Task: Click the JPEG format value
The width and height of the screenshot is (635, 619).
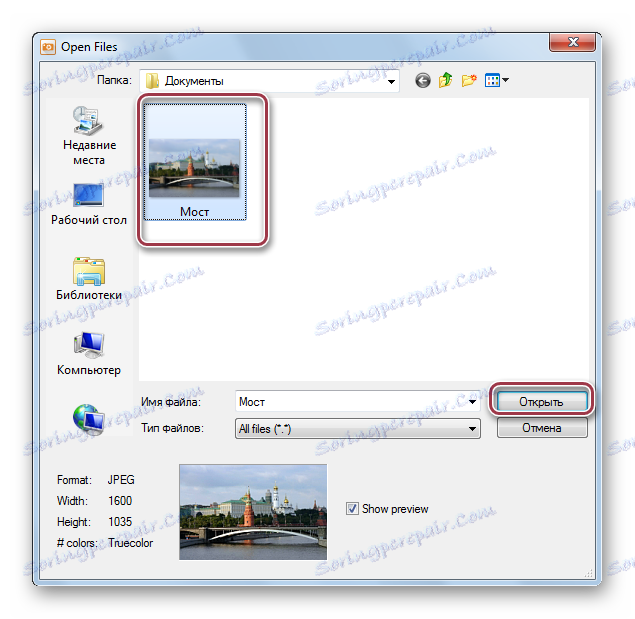Action: pyautogui.click(x=121, y=480)
